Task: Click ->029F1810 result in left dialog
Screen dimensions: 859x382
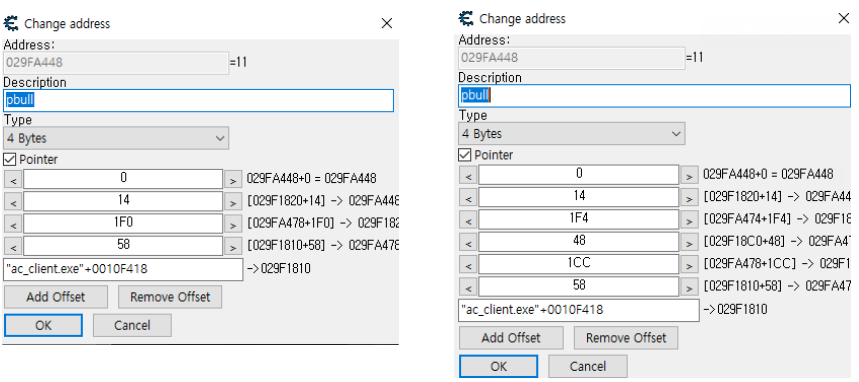Action: click(x=278, y=269)
